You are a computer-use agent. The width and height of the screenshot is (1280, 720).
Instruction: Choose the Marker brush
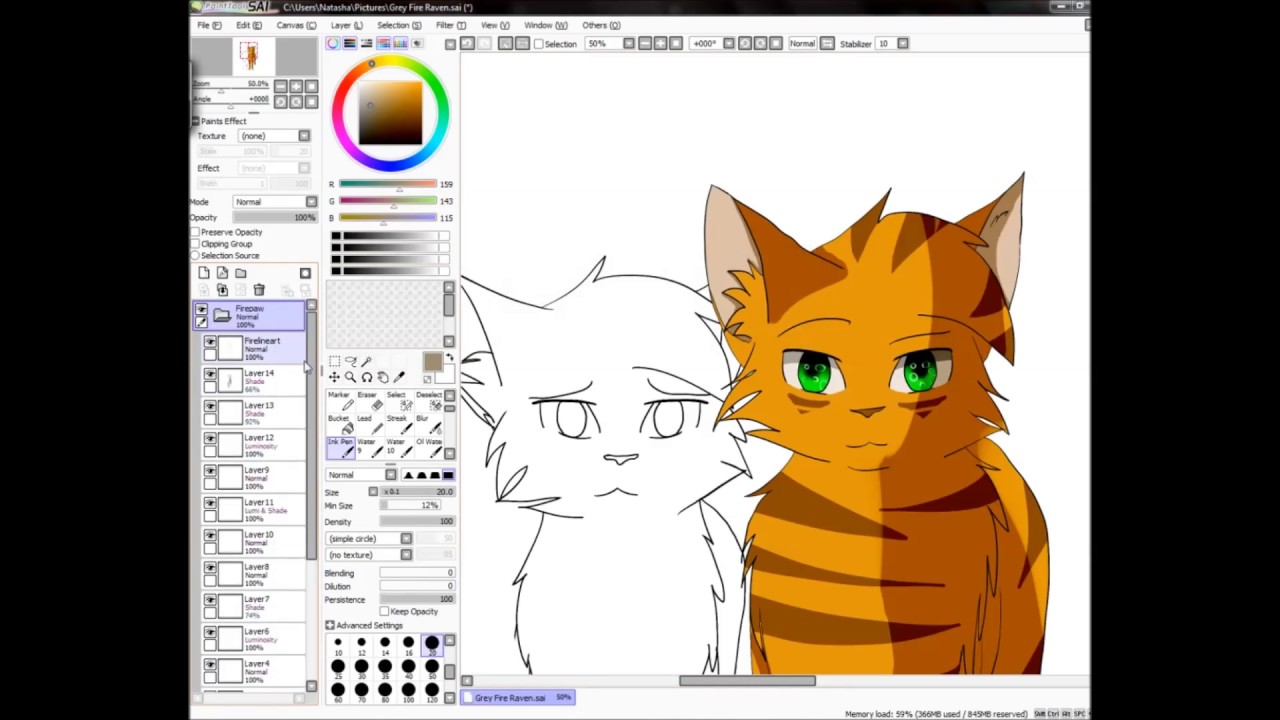(340, 401)
